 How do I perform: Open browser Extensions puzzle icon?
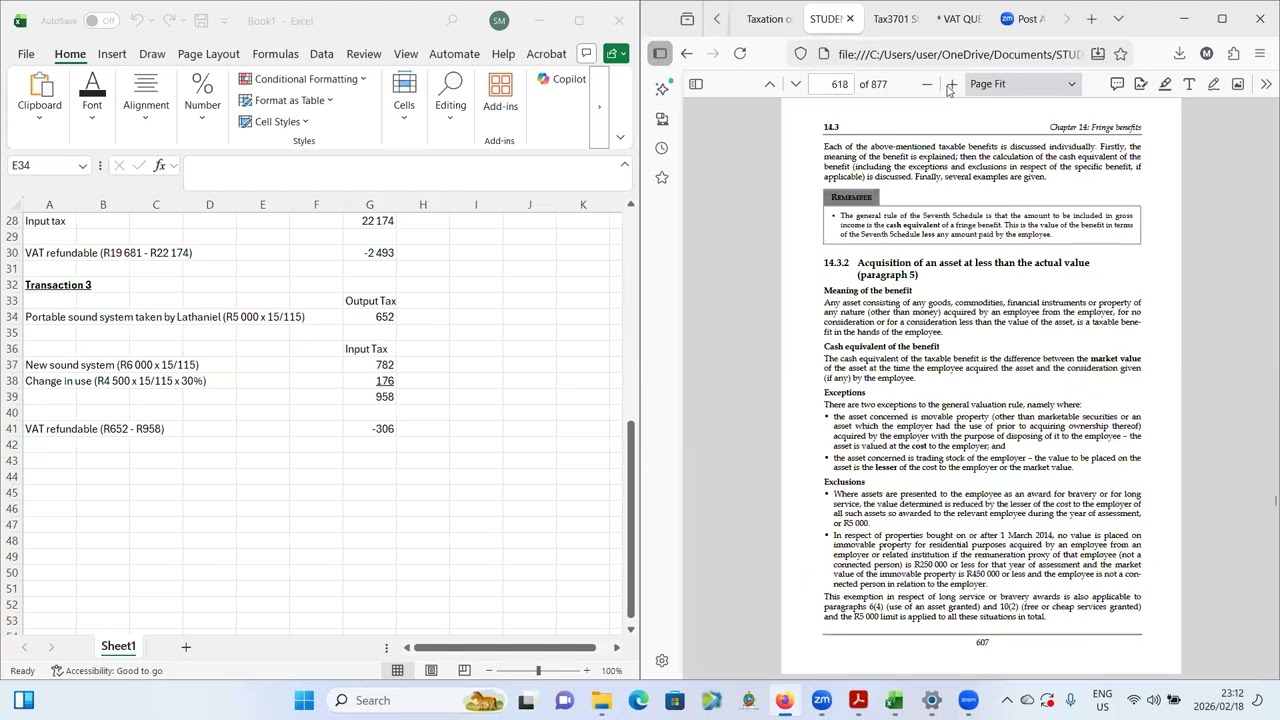[x=1233, y=54]
